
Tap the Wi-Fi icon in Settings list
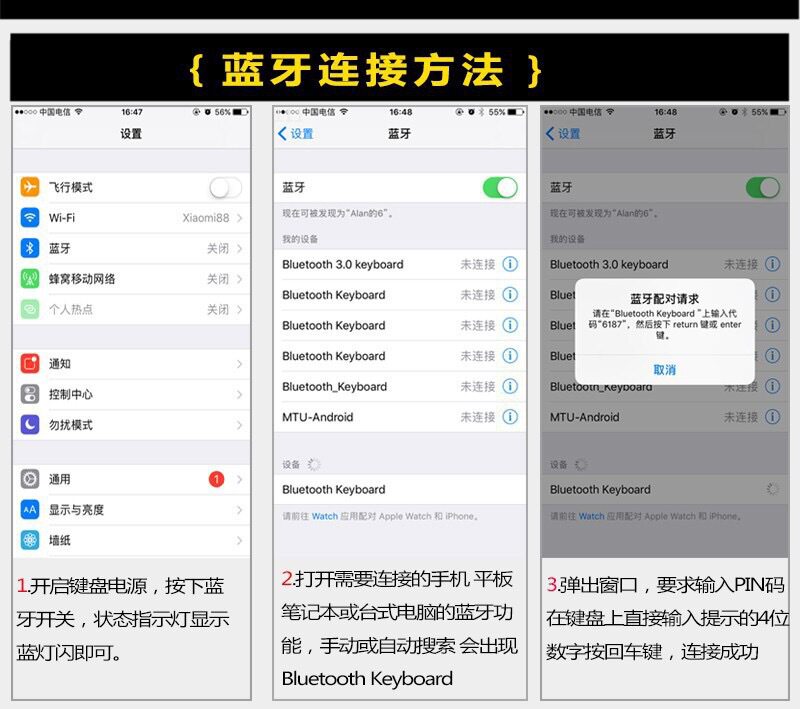coord(30,217)
